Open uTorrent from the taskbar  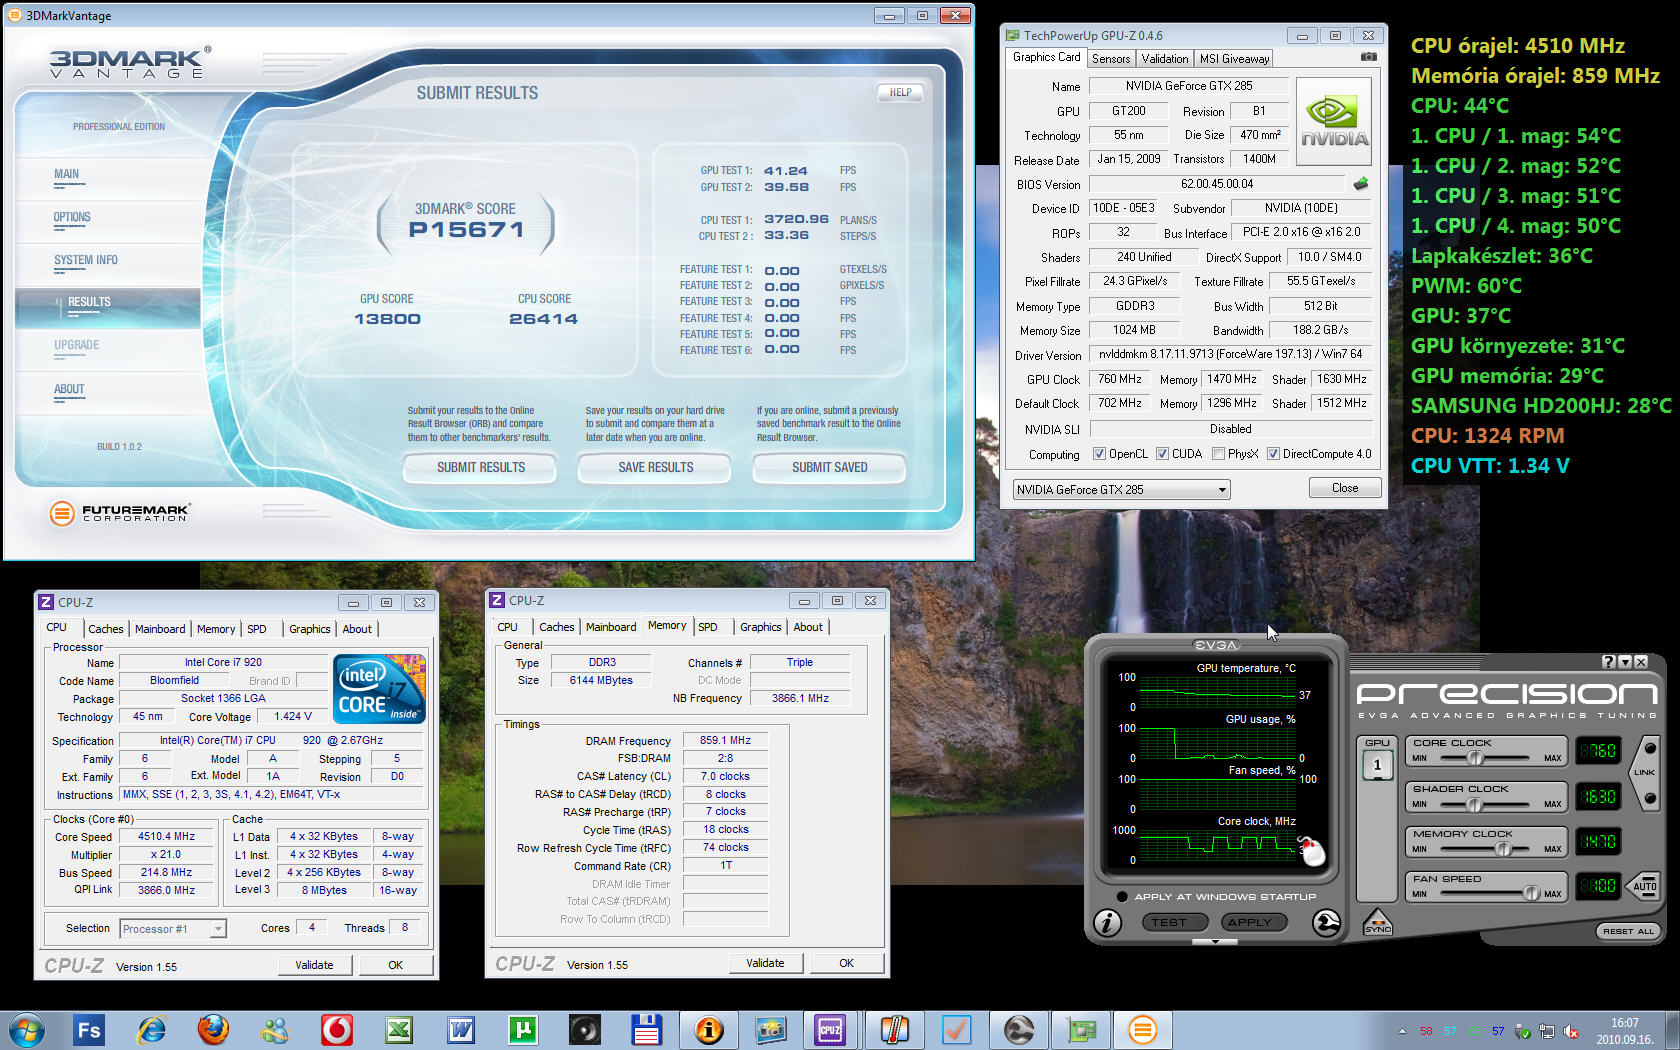(x=523, y=1030)
